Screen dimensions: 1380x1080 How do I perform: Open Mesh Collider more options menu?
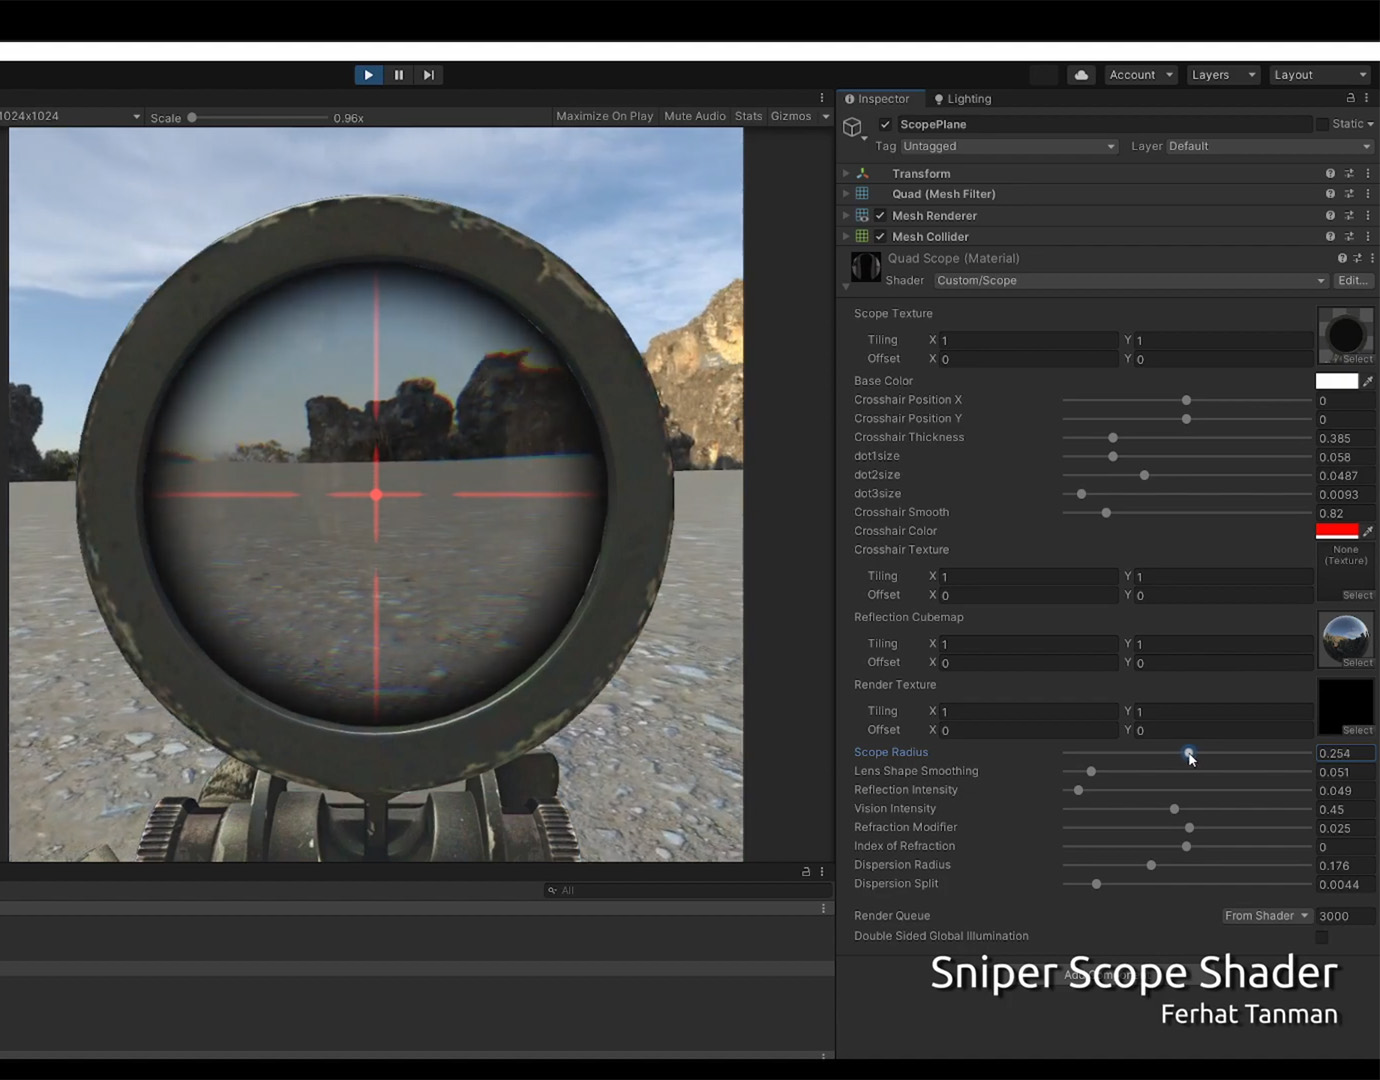pyautogui.click(x=1368, y=237)
